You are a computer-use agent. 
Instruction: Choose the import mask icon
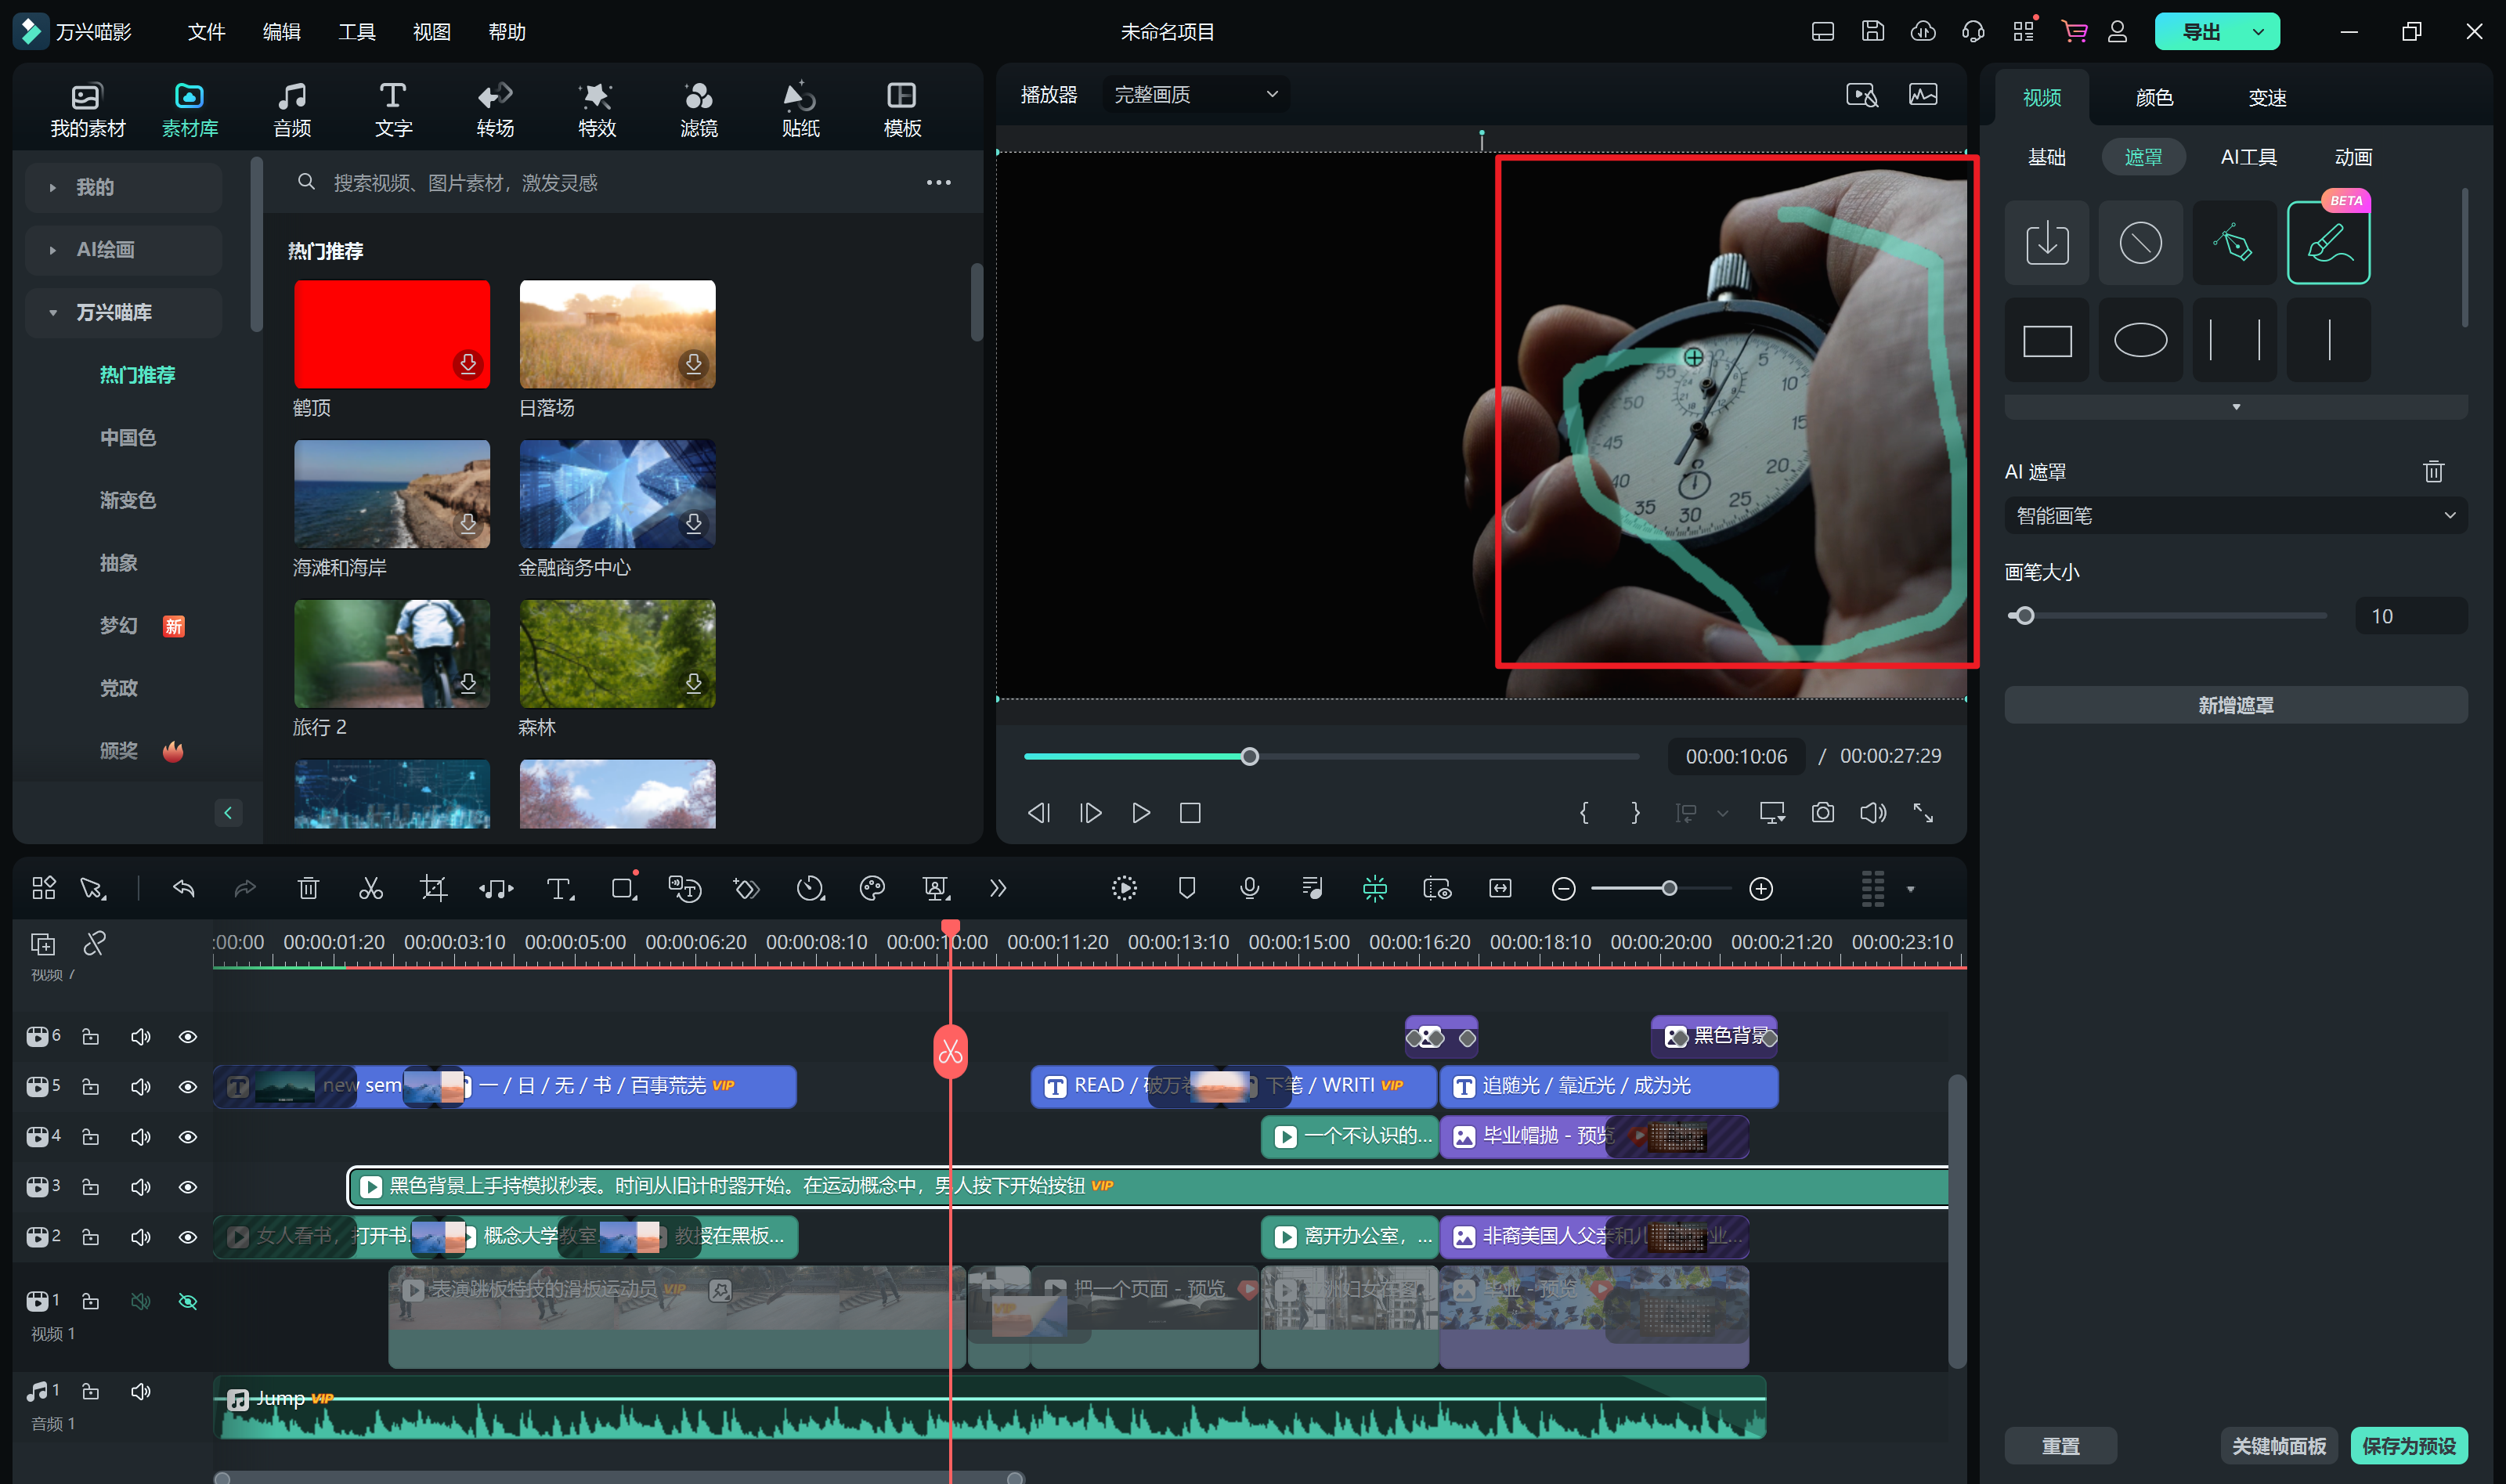[x=2046, y=243]
